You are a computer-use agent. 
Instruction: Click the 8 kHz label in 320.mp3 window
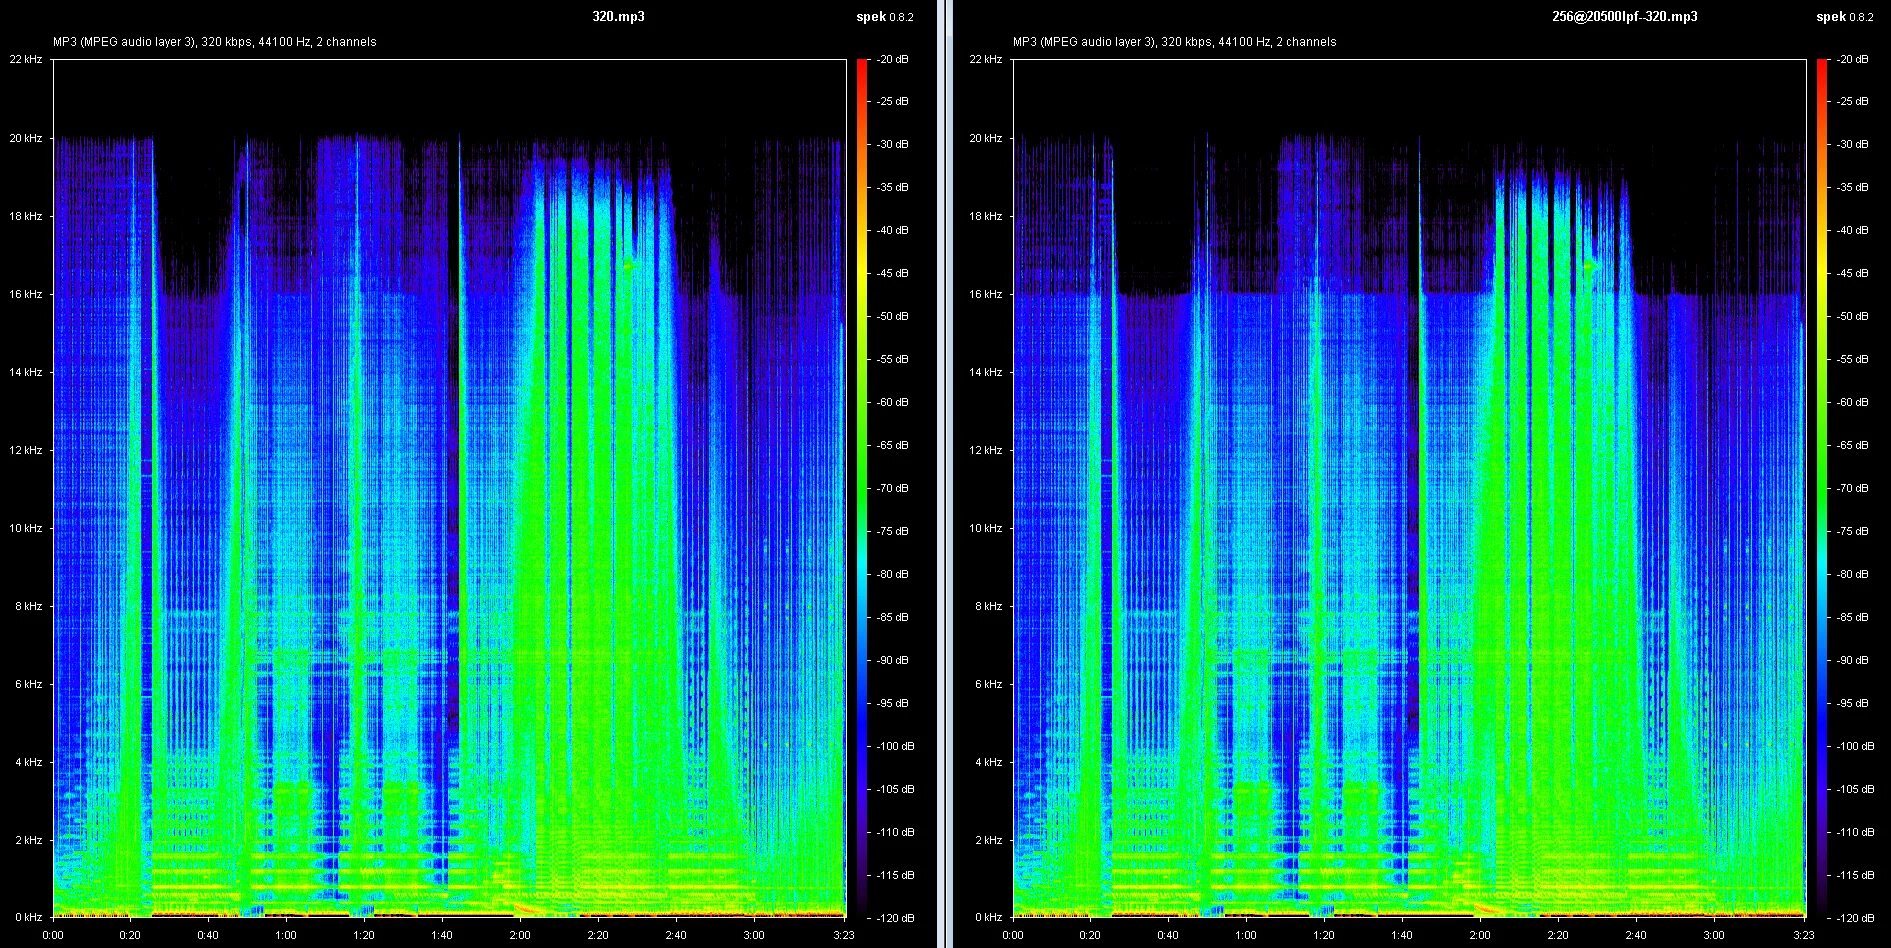(29, 606)
